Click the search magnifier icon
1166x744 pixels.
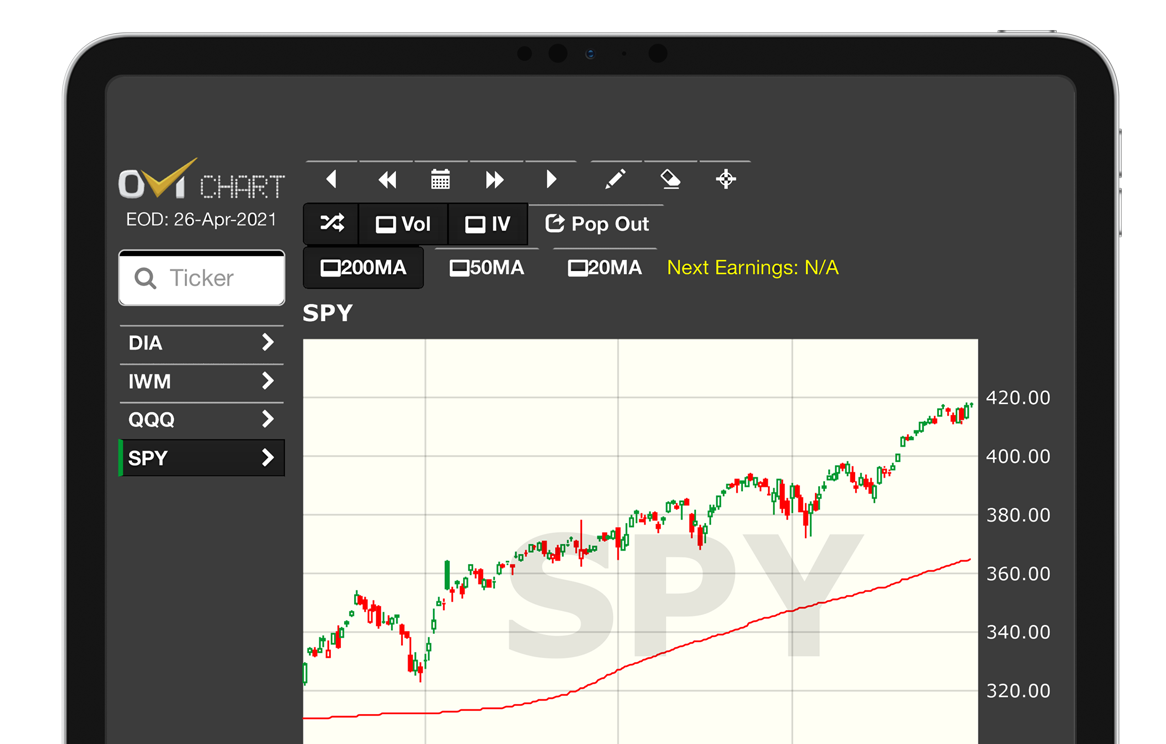pyautogui.click(x=145, y=278)
